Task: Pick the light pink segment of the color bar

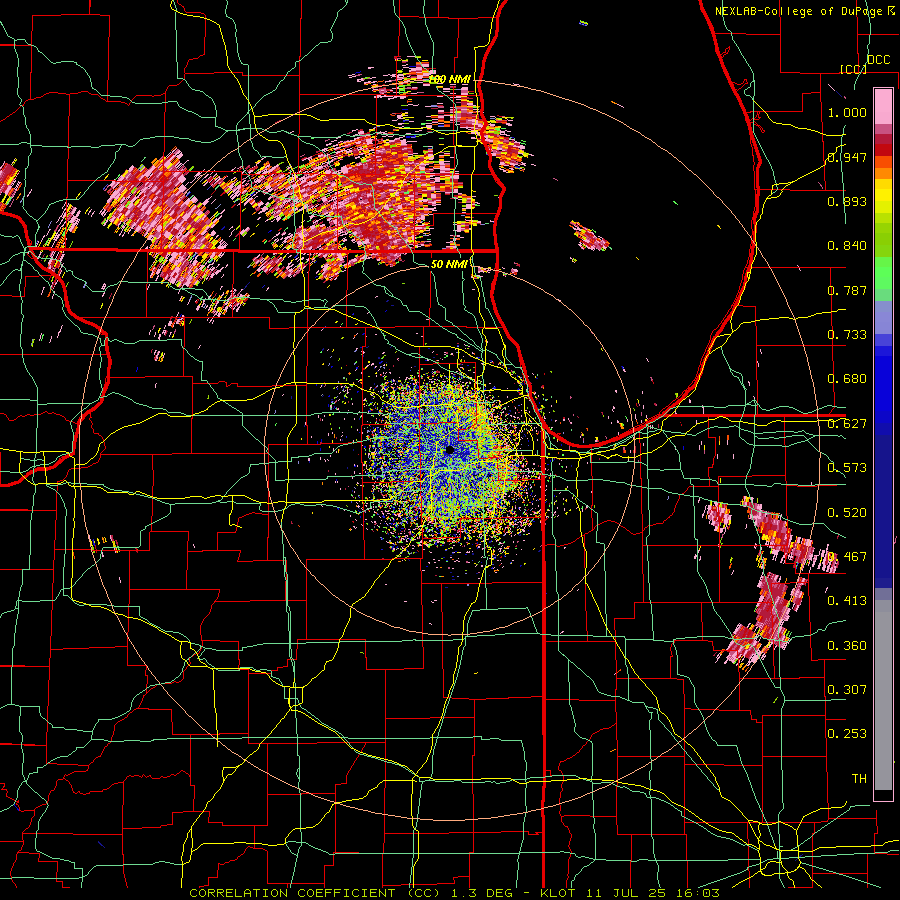Action: click(x=883, y=106)
